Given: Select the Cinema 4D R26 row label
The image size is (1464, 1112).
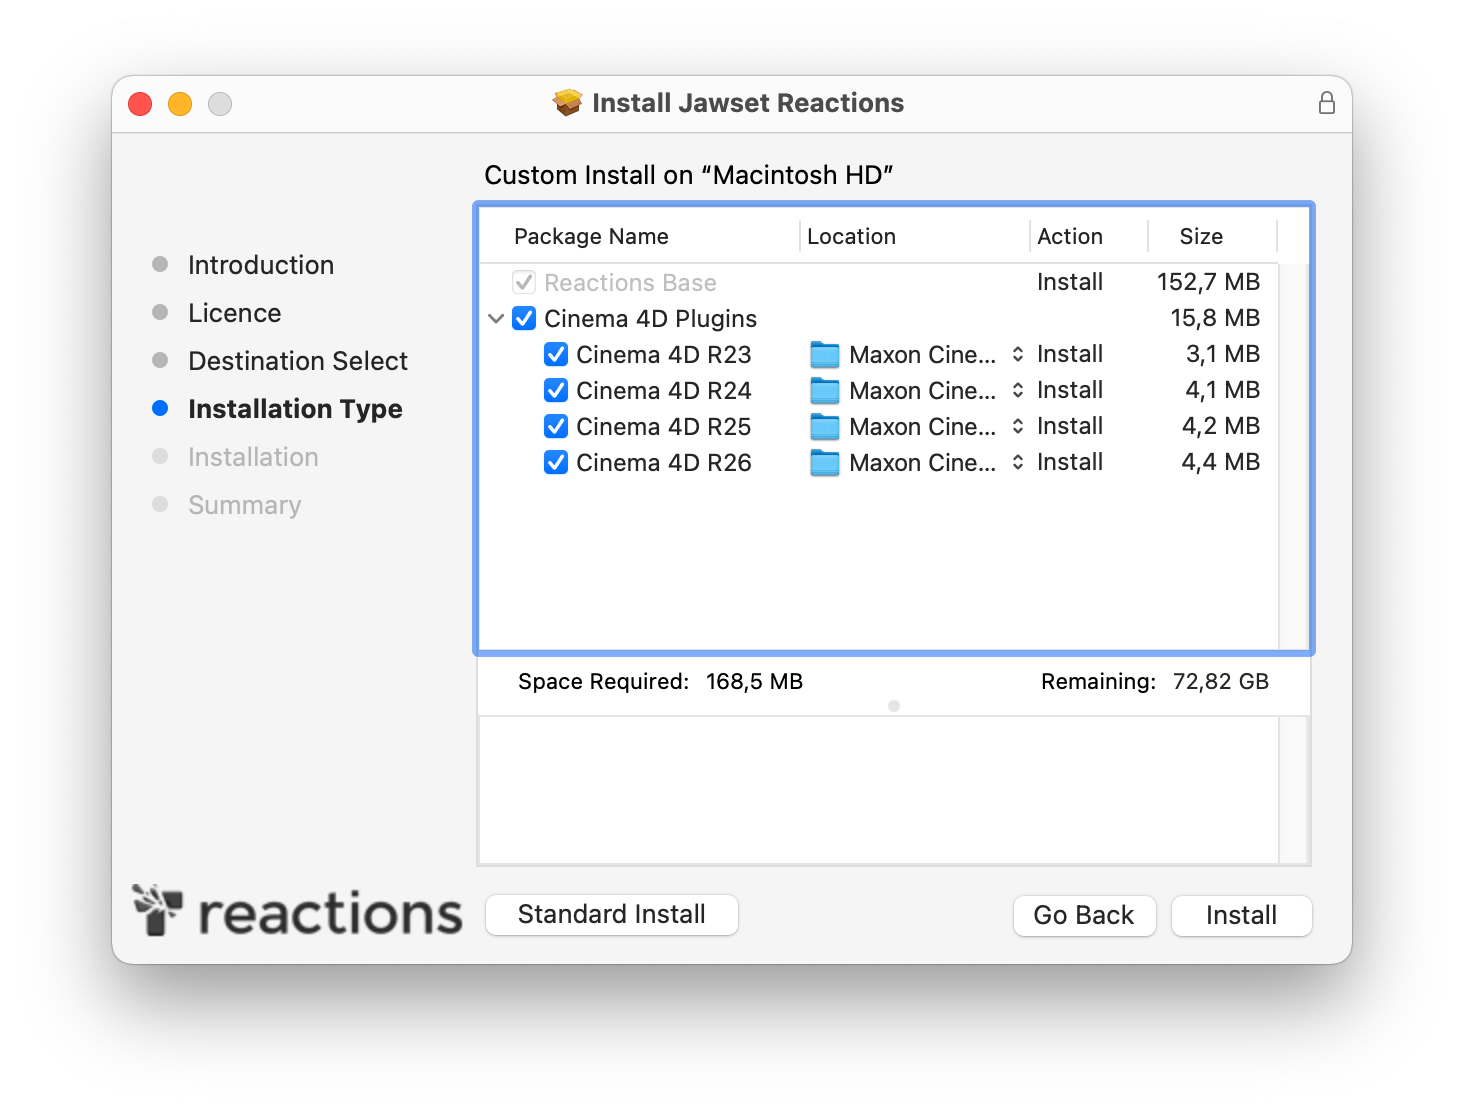Looking at the screenshot, I should [663, 463].
